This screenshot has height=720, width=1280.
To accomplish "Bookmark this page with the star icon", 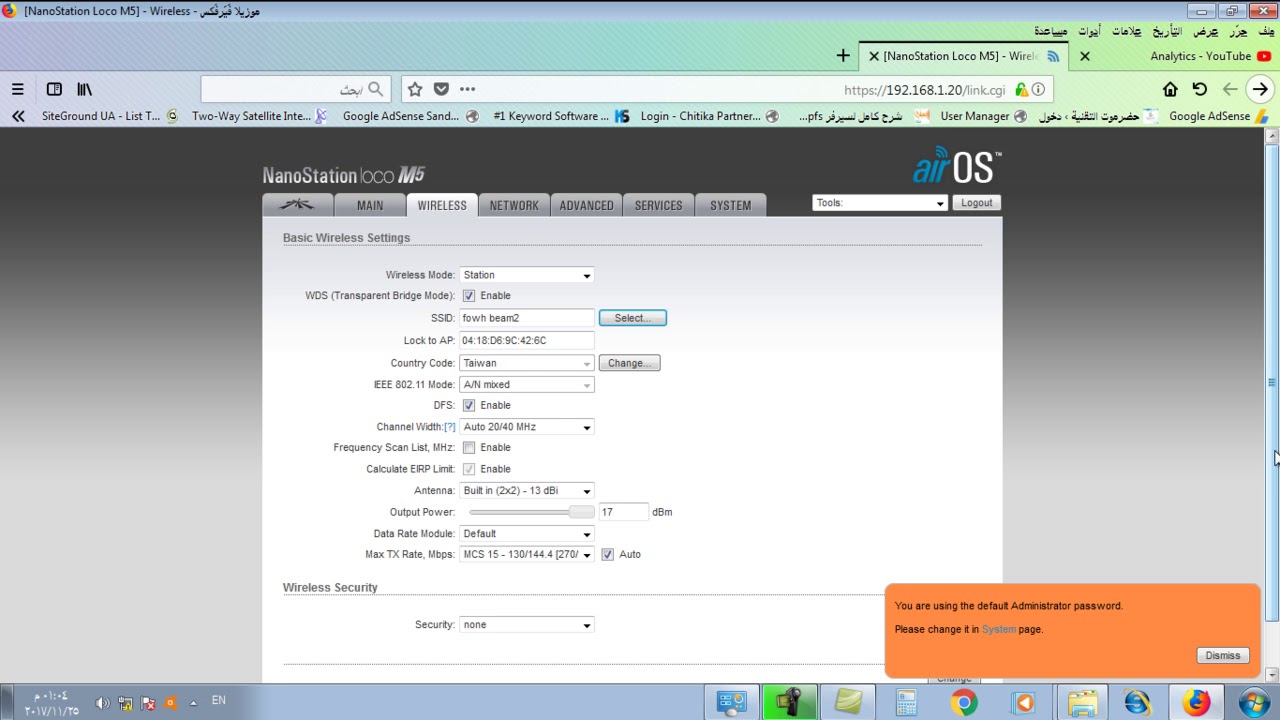I will 415,89.
